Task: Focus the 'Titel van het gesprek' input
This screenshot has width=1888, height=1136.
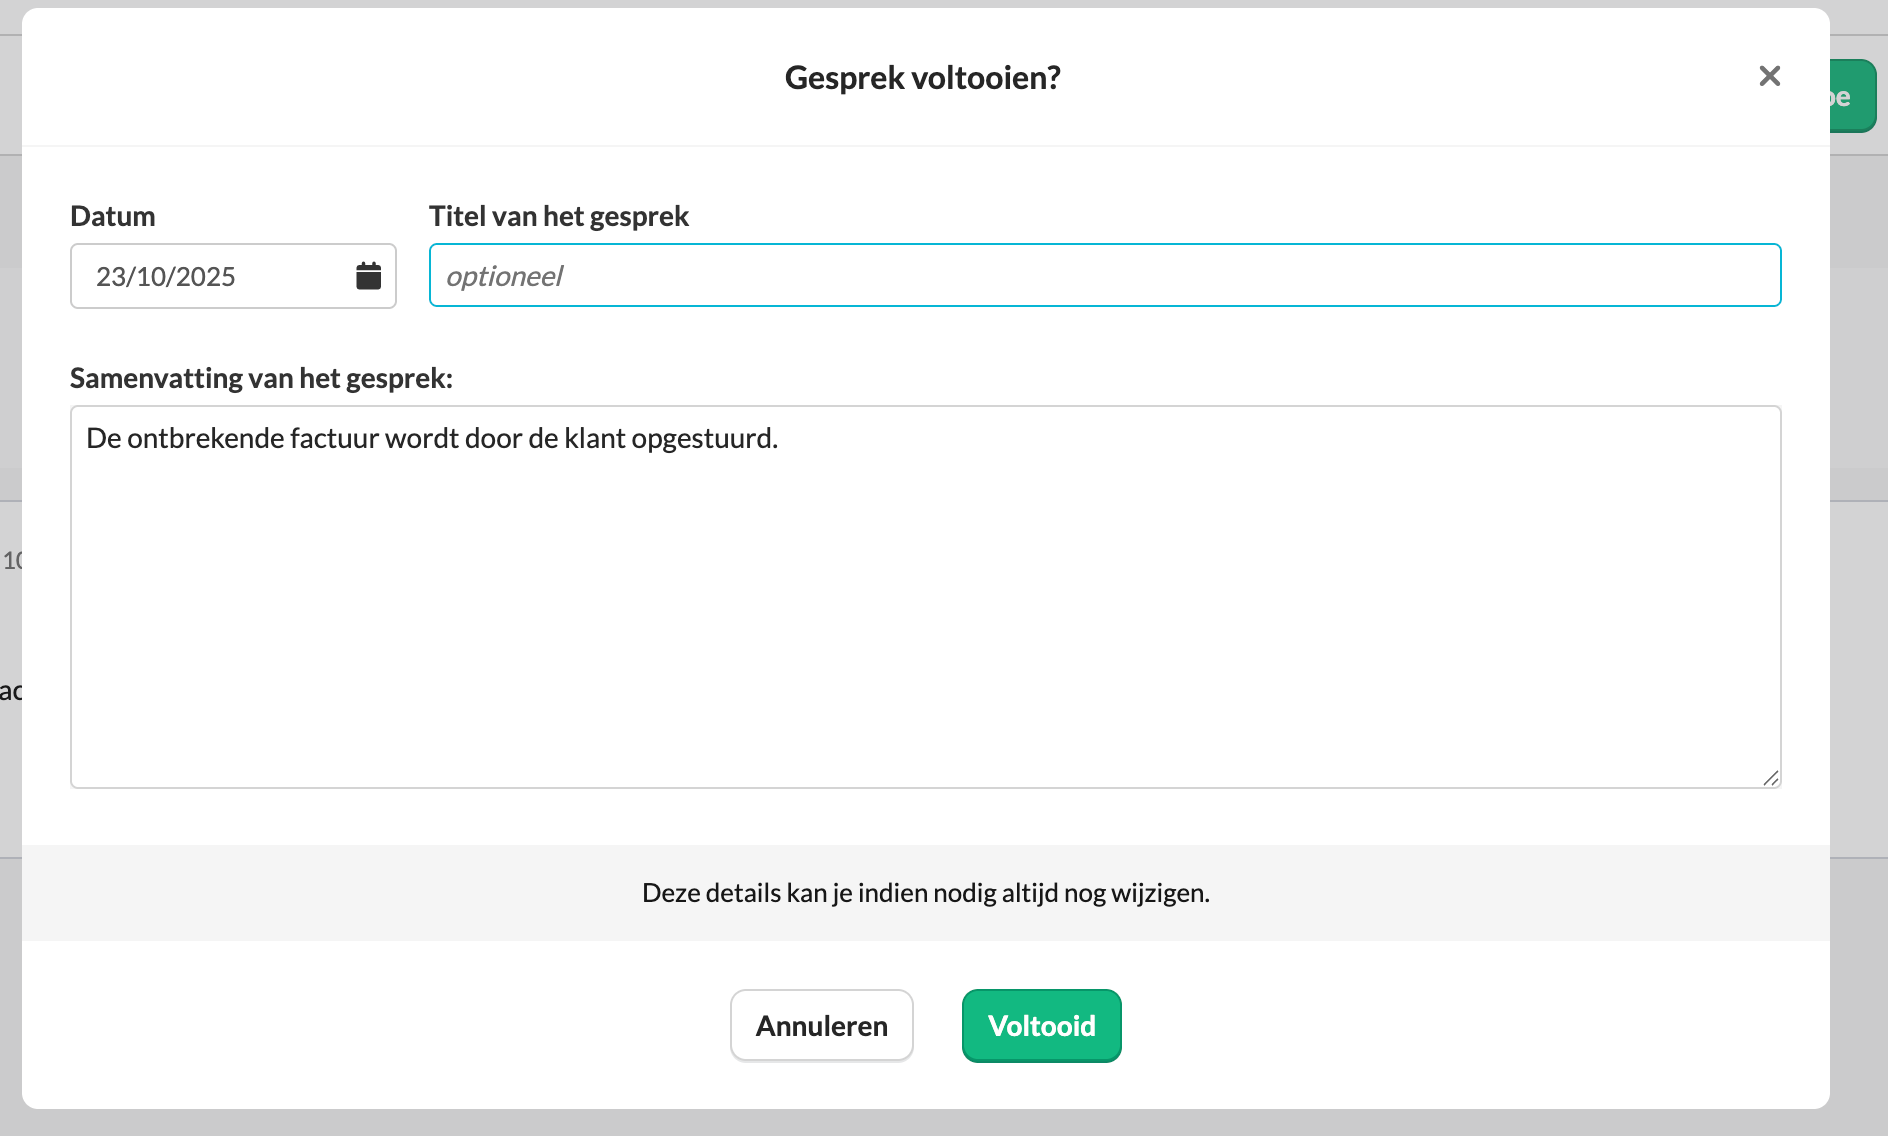Action: 1104,276
